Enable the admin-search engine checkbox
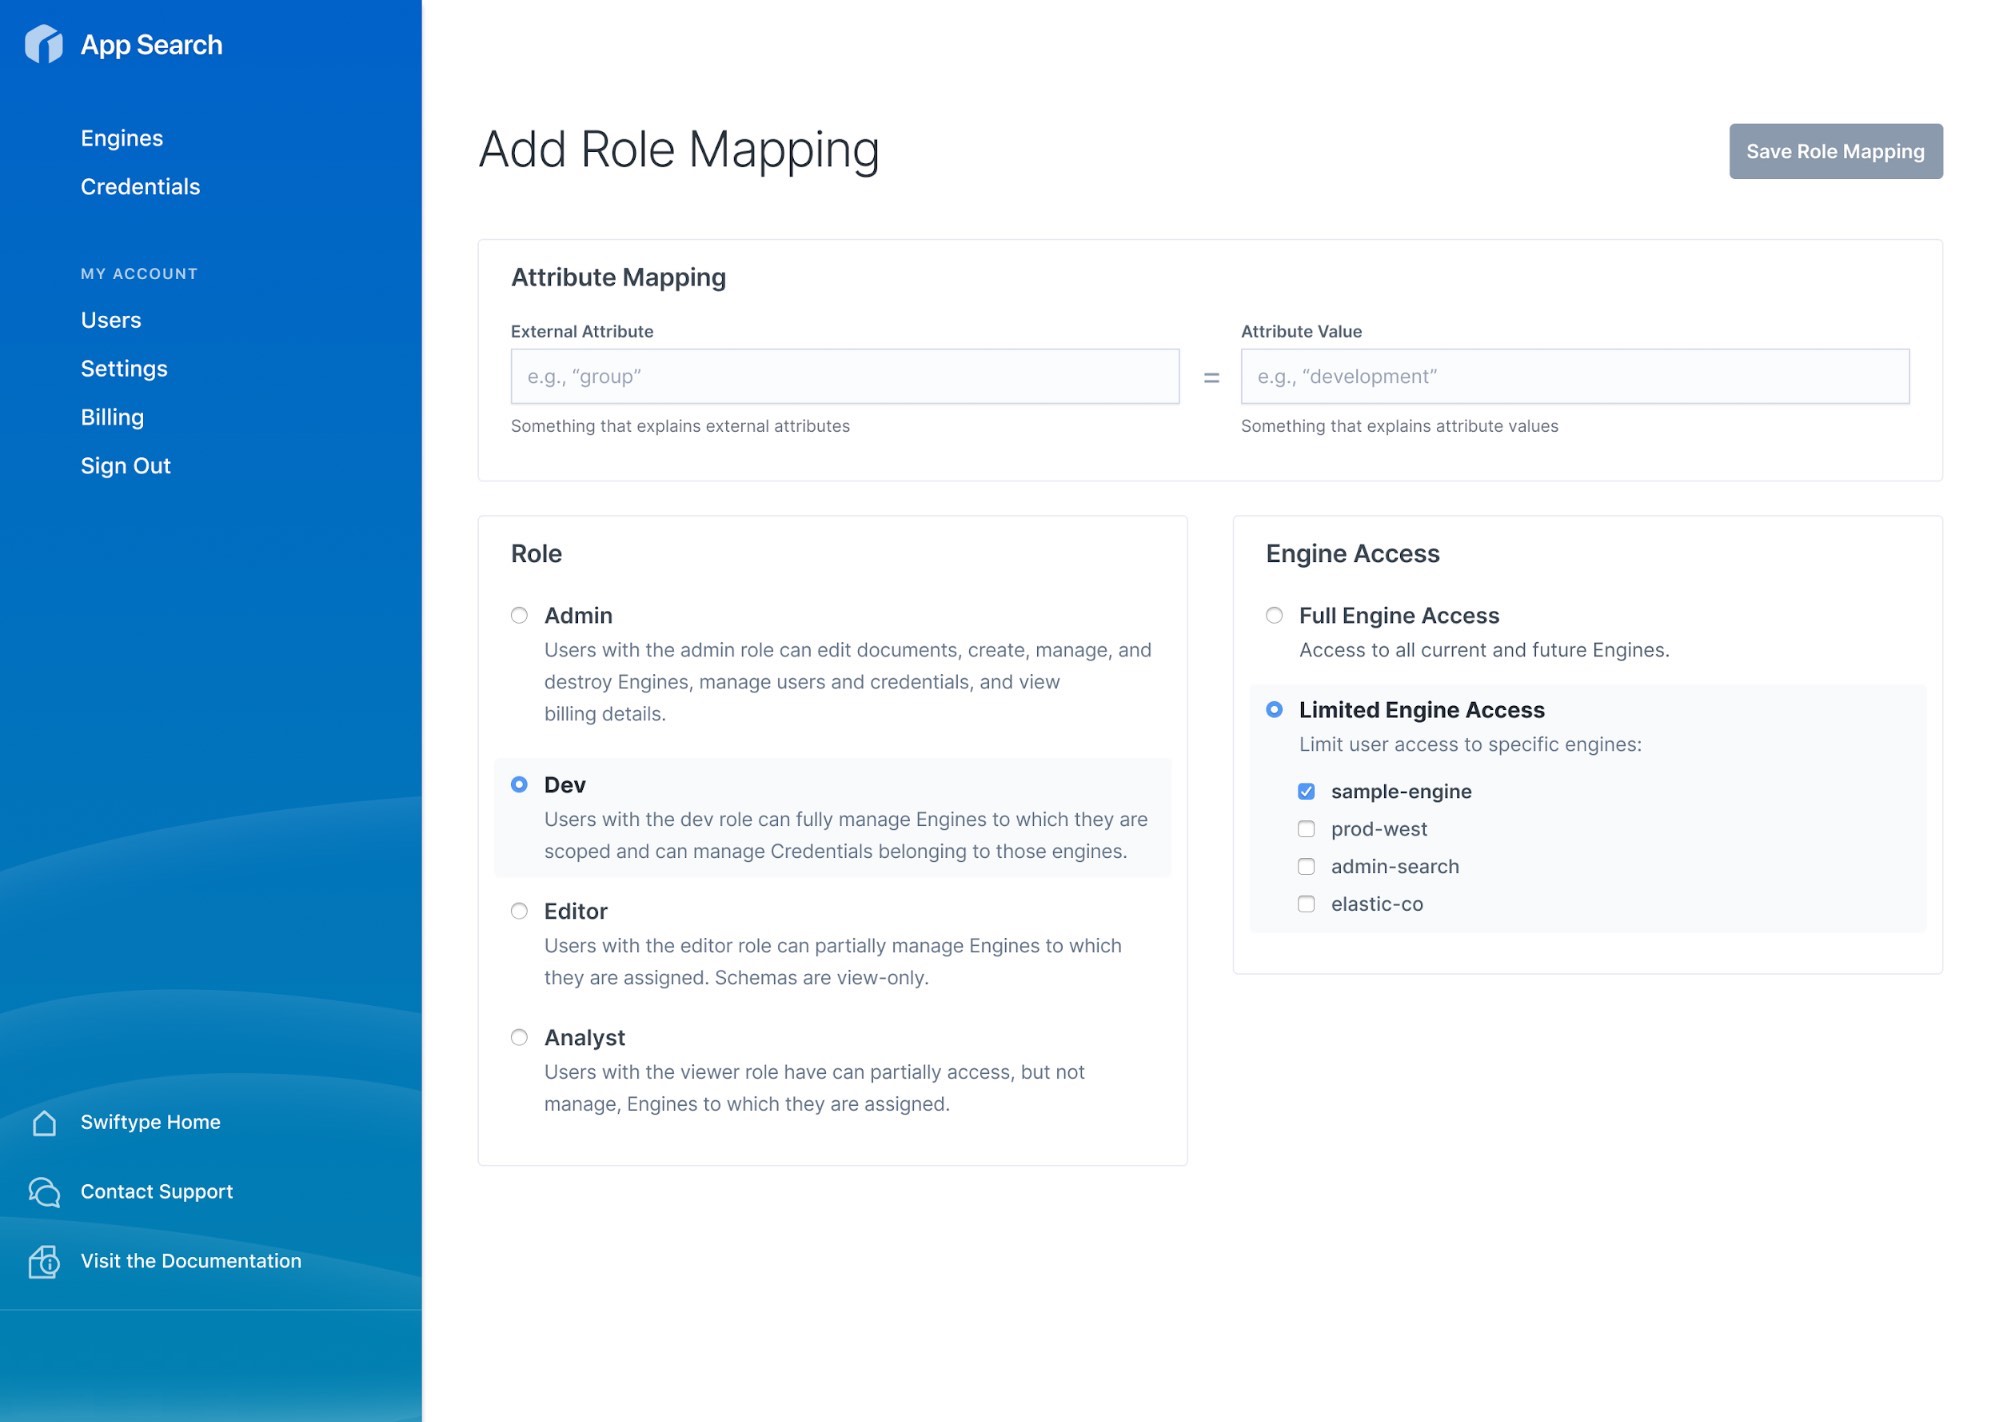 tap(1307, 865)
